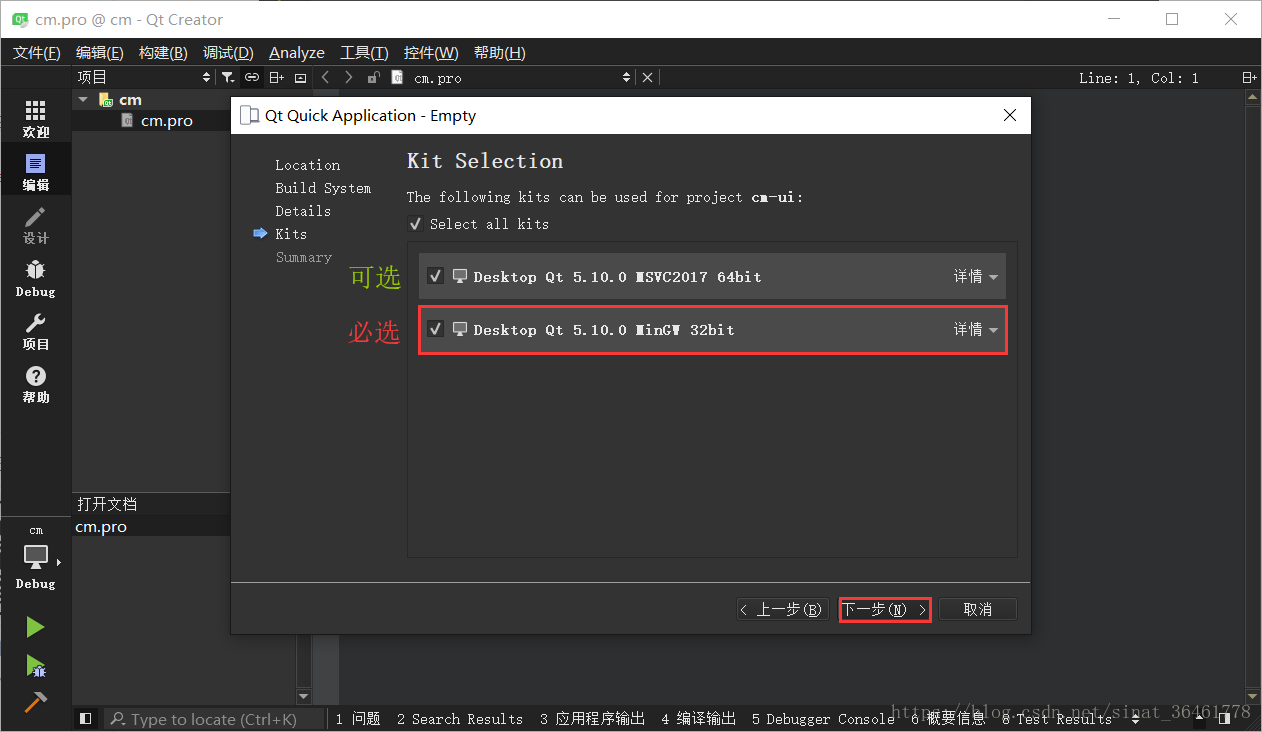
Task: Toggle left sidebar icon in status bar
Action: (x=85, y=718)
